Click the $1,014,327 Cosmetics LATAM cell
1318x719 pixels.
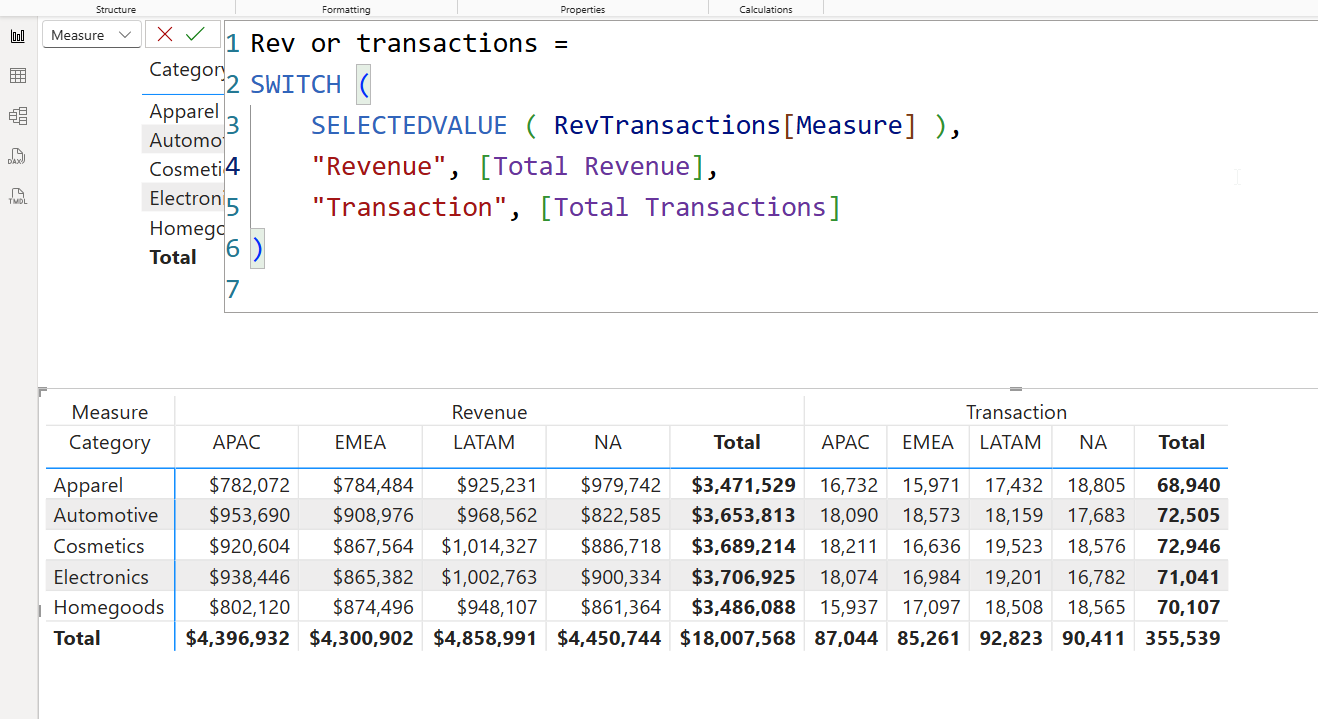pos(488,546)
